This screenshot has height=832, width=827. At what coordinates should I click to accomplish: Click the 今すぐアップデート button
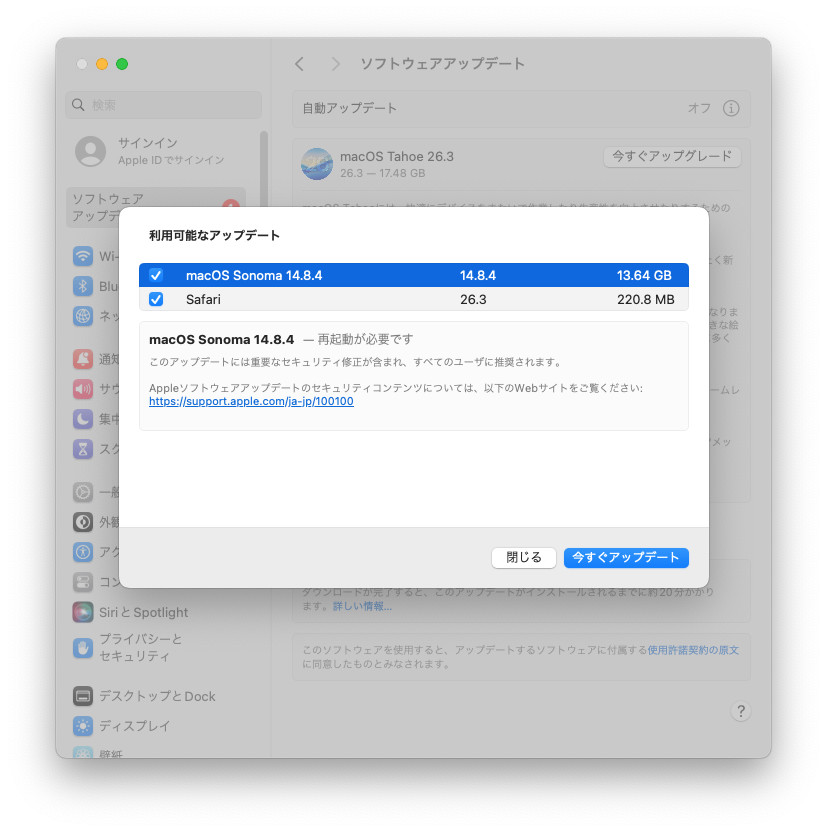pyautogui.click(x=626, y=558)
